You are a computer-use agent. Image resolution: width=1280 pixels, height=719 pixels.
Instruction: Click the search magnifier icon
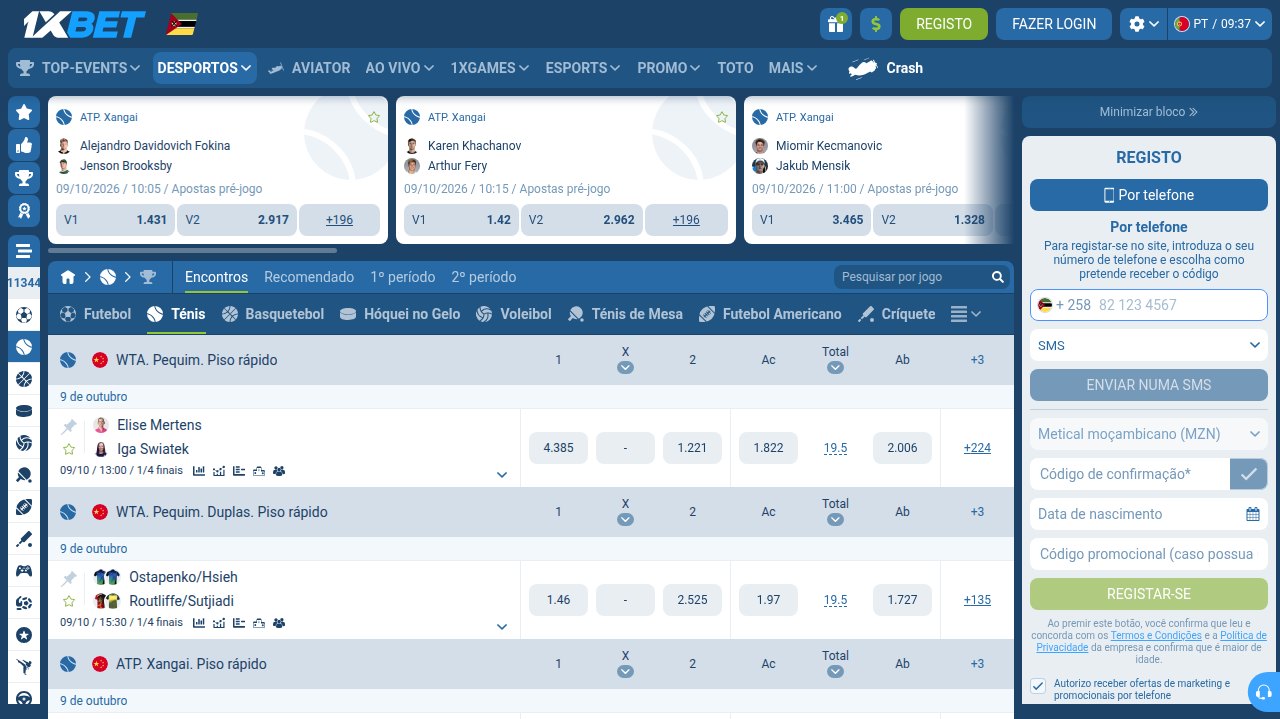click(x=997, y=277)
